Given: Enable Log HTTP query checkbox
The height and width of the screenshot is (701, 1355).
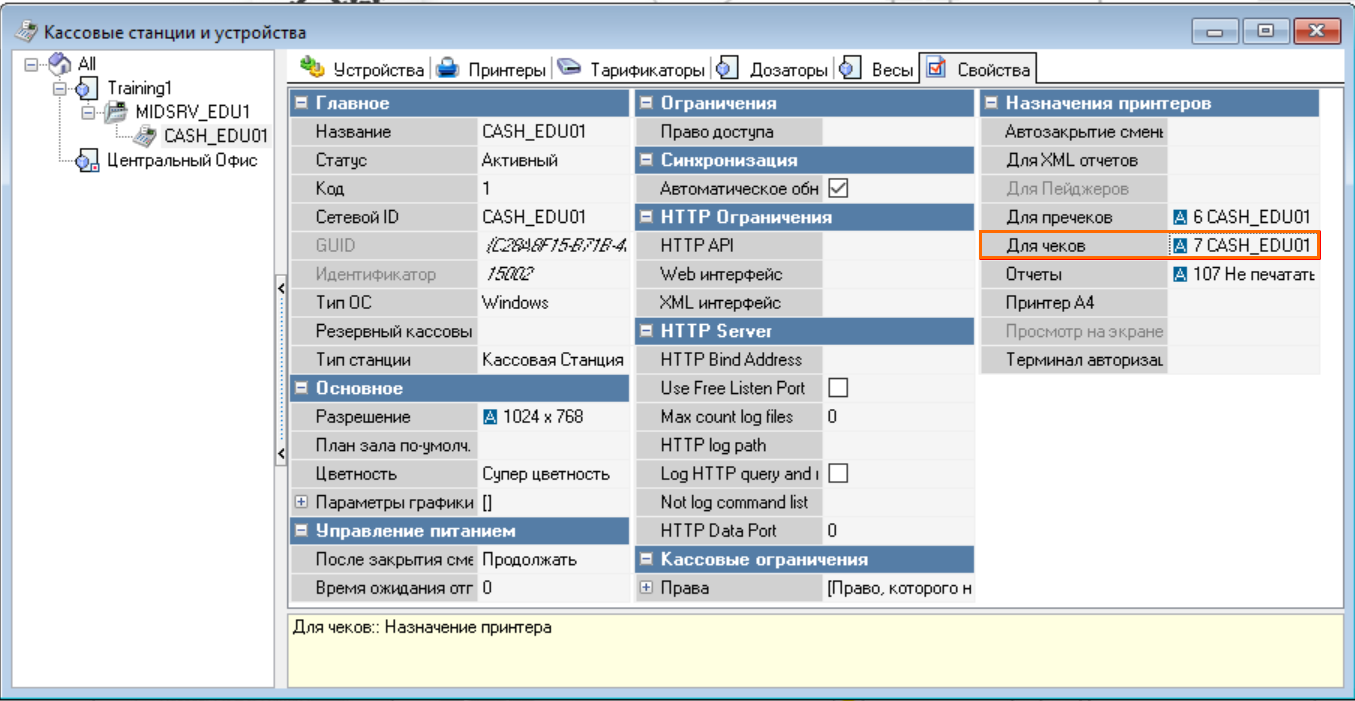Looking at the screenshot, I should tap(838, 474).
